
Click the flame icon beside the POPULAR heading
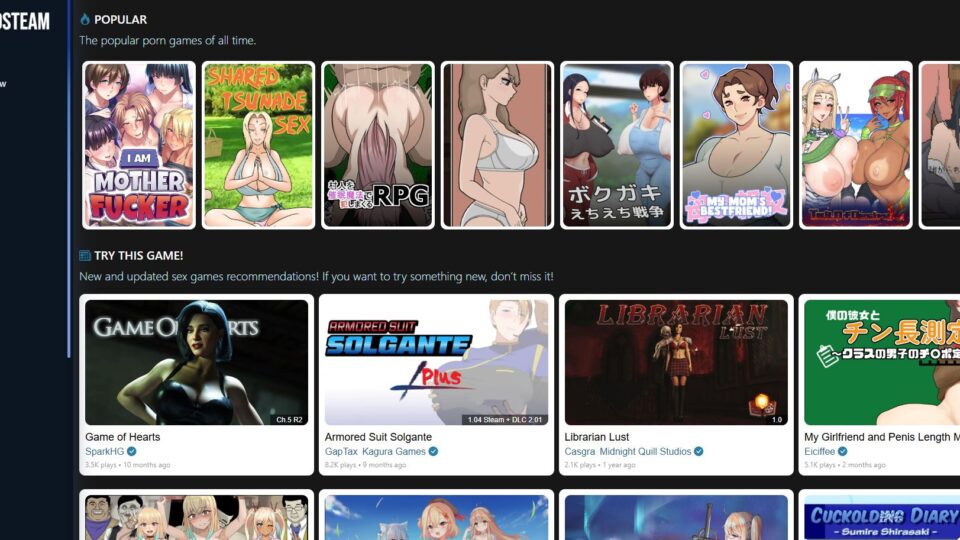84,20
